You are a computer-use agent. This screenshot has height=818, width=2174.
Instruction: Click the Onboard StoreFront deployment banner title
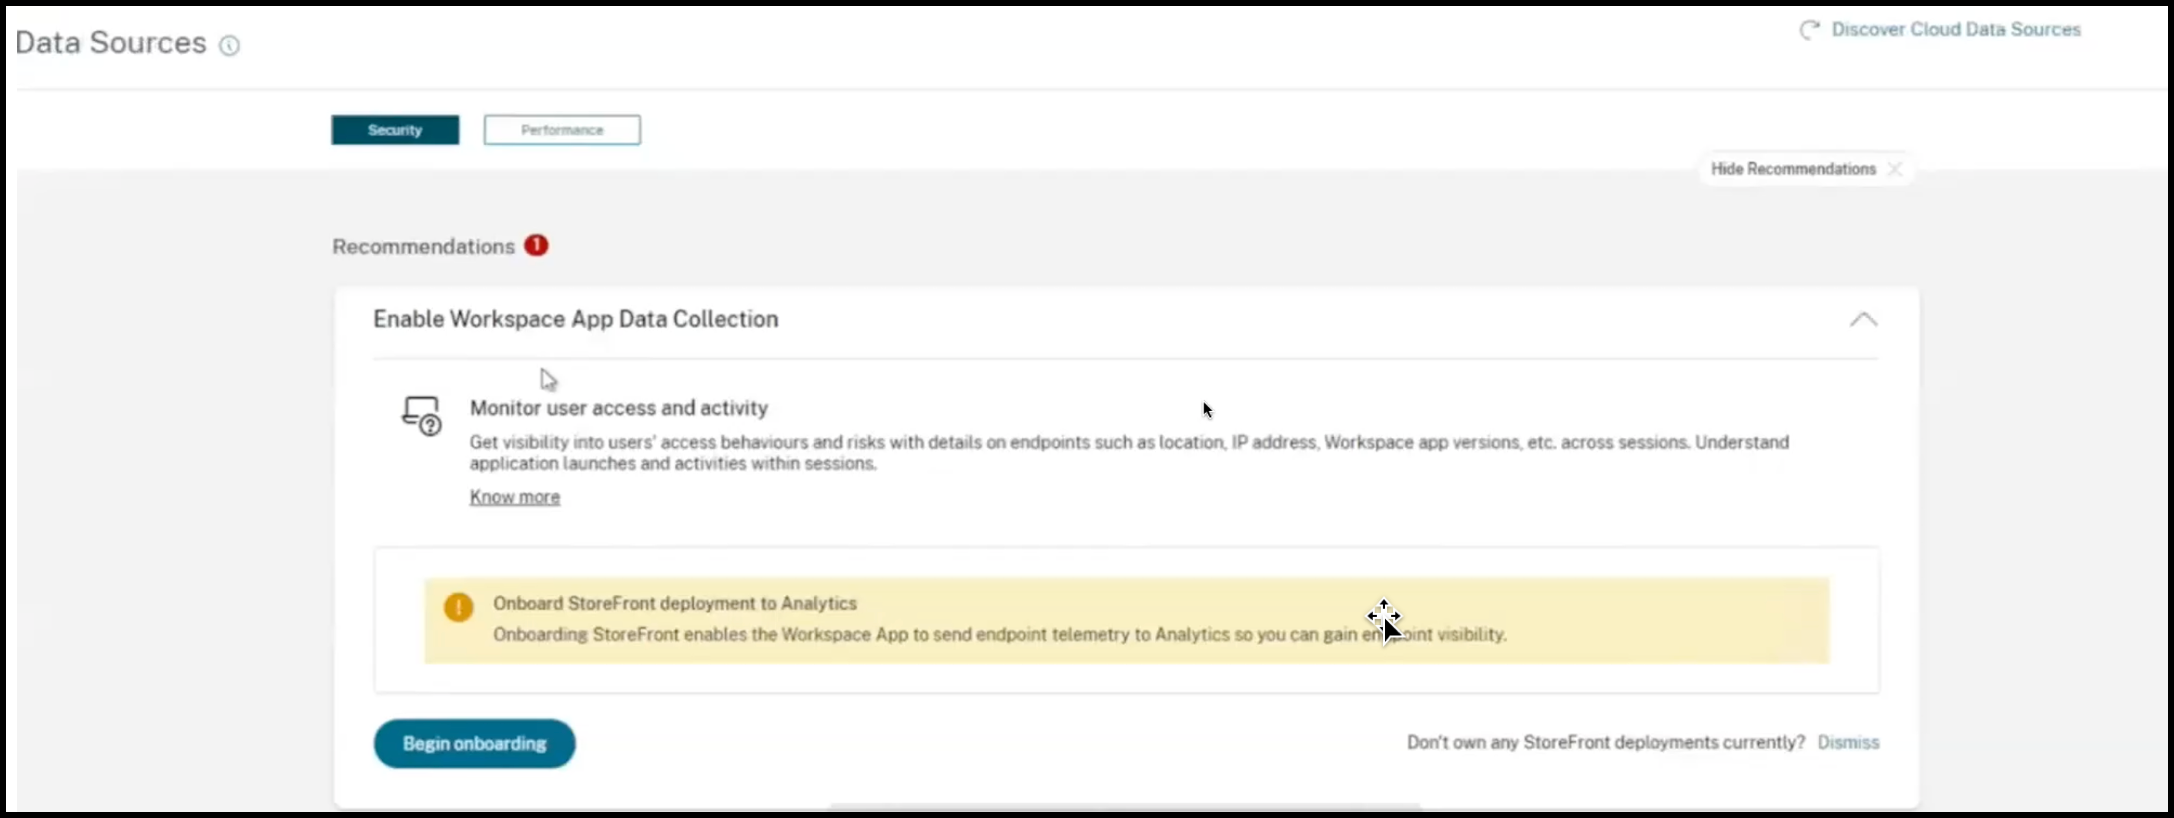pos(674,603)
